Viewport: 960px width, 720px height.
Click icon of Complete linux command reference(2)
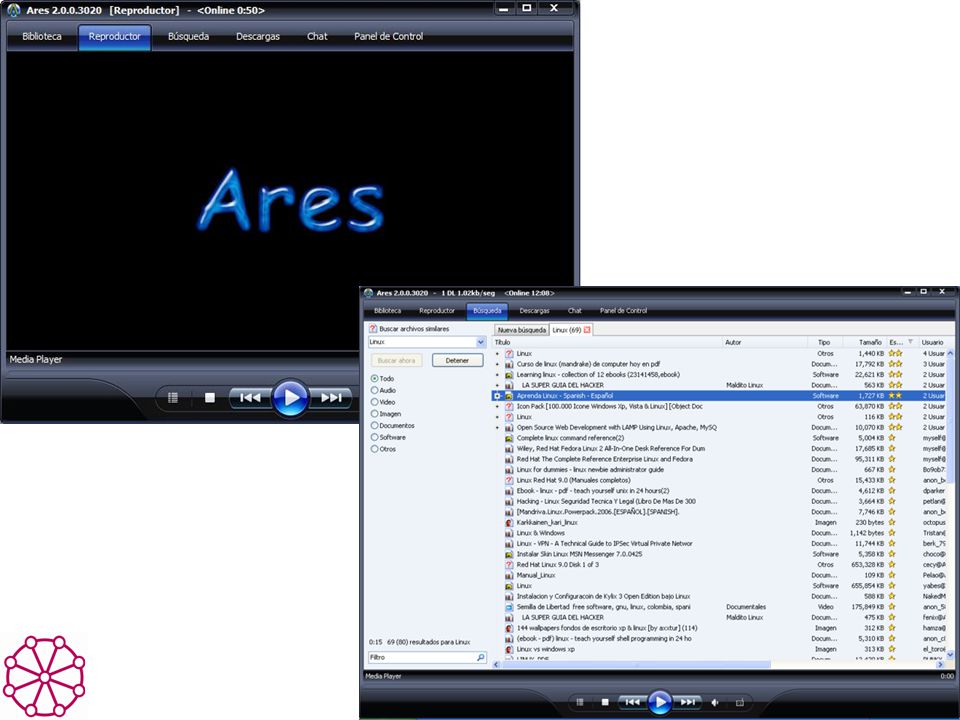tap(509, 438)
